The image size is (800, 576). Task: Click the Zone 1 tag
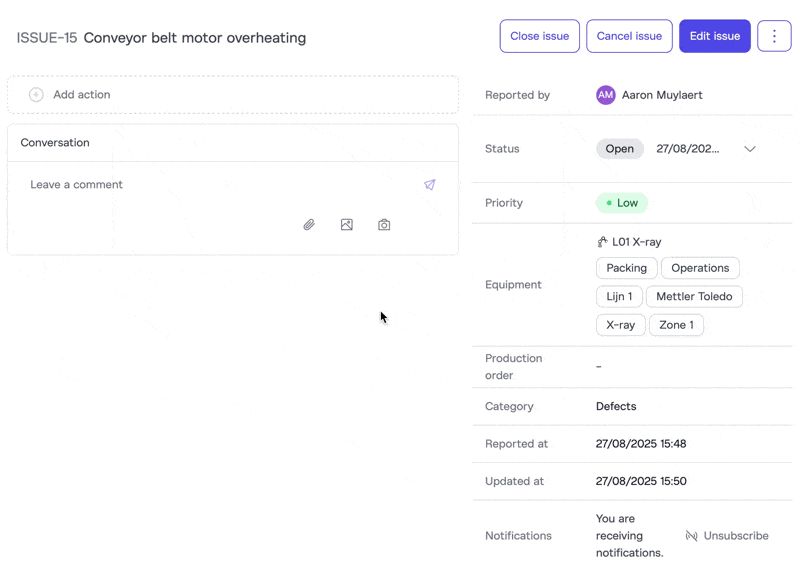tap(677, 325)
